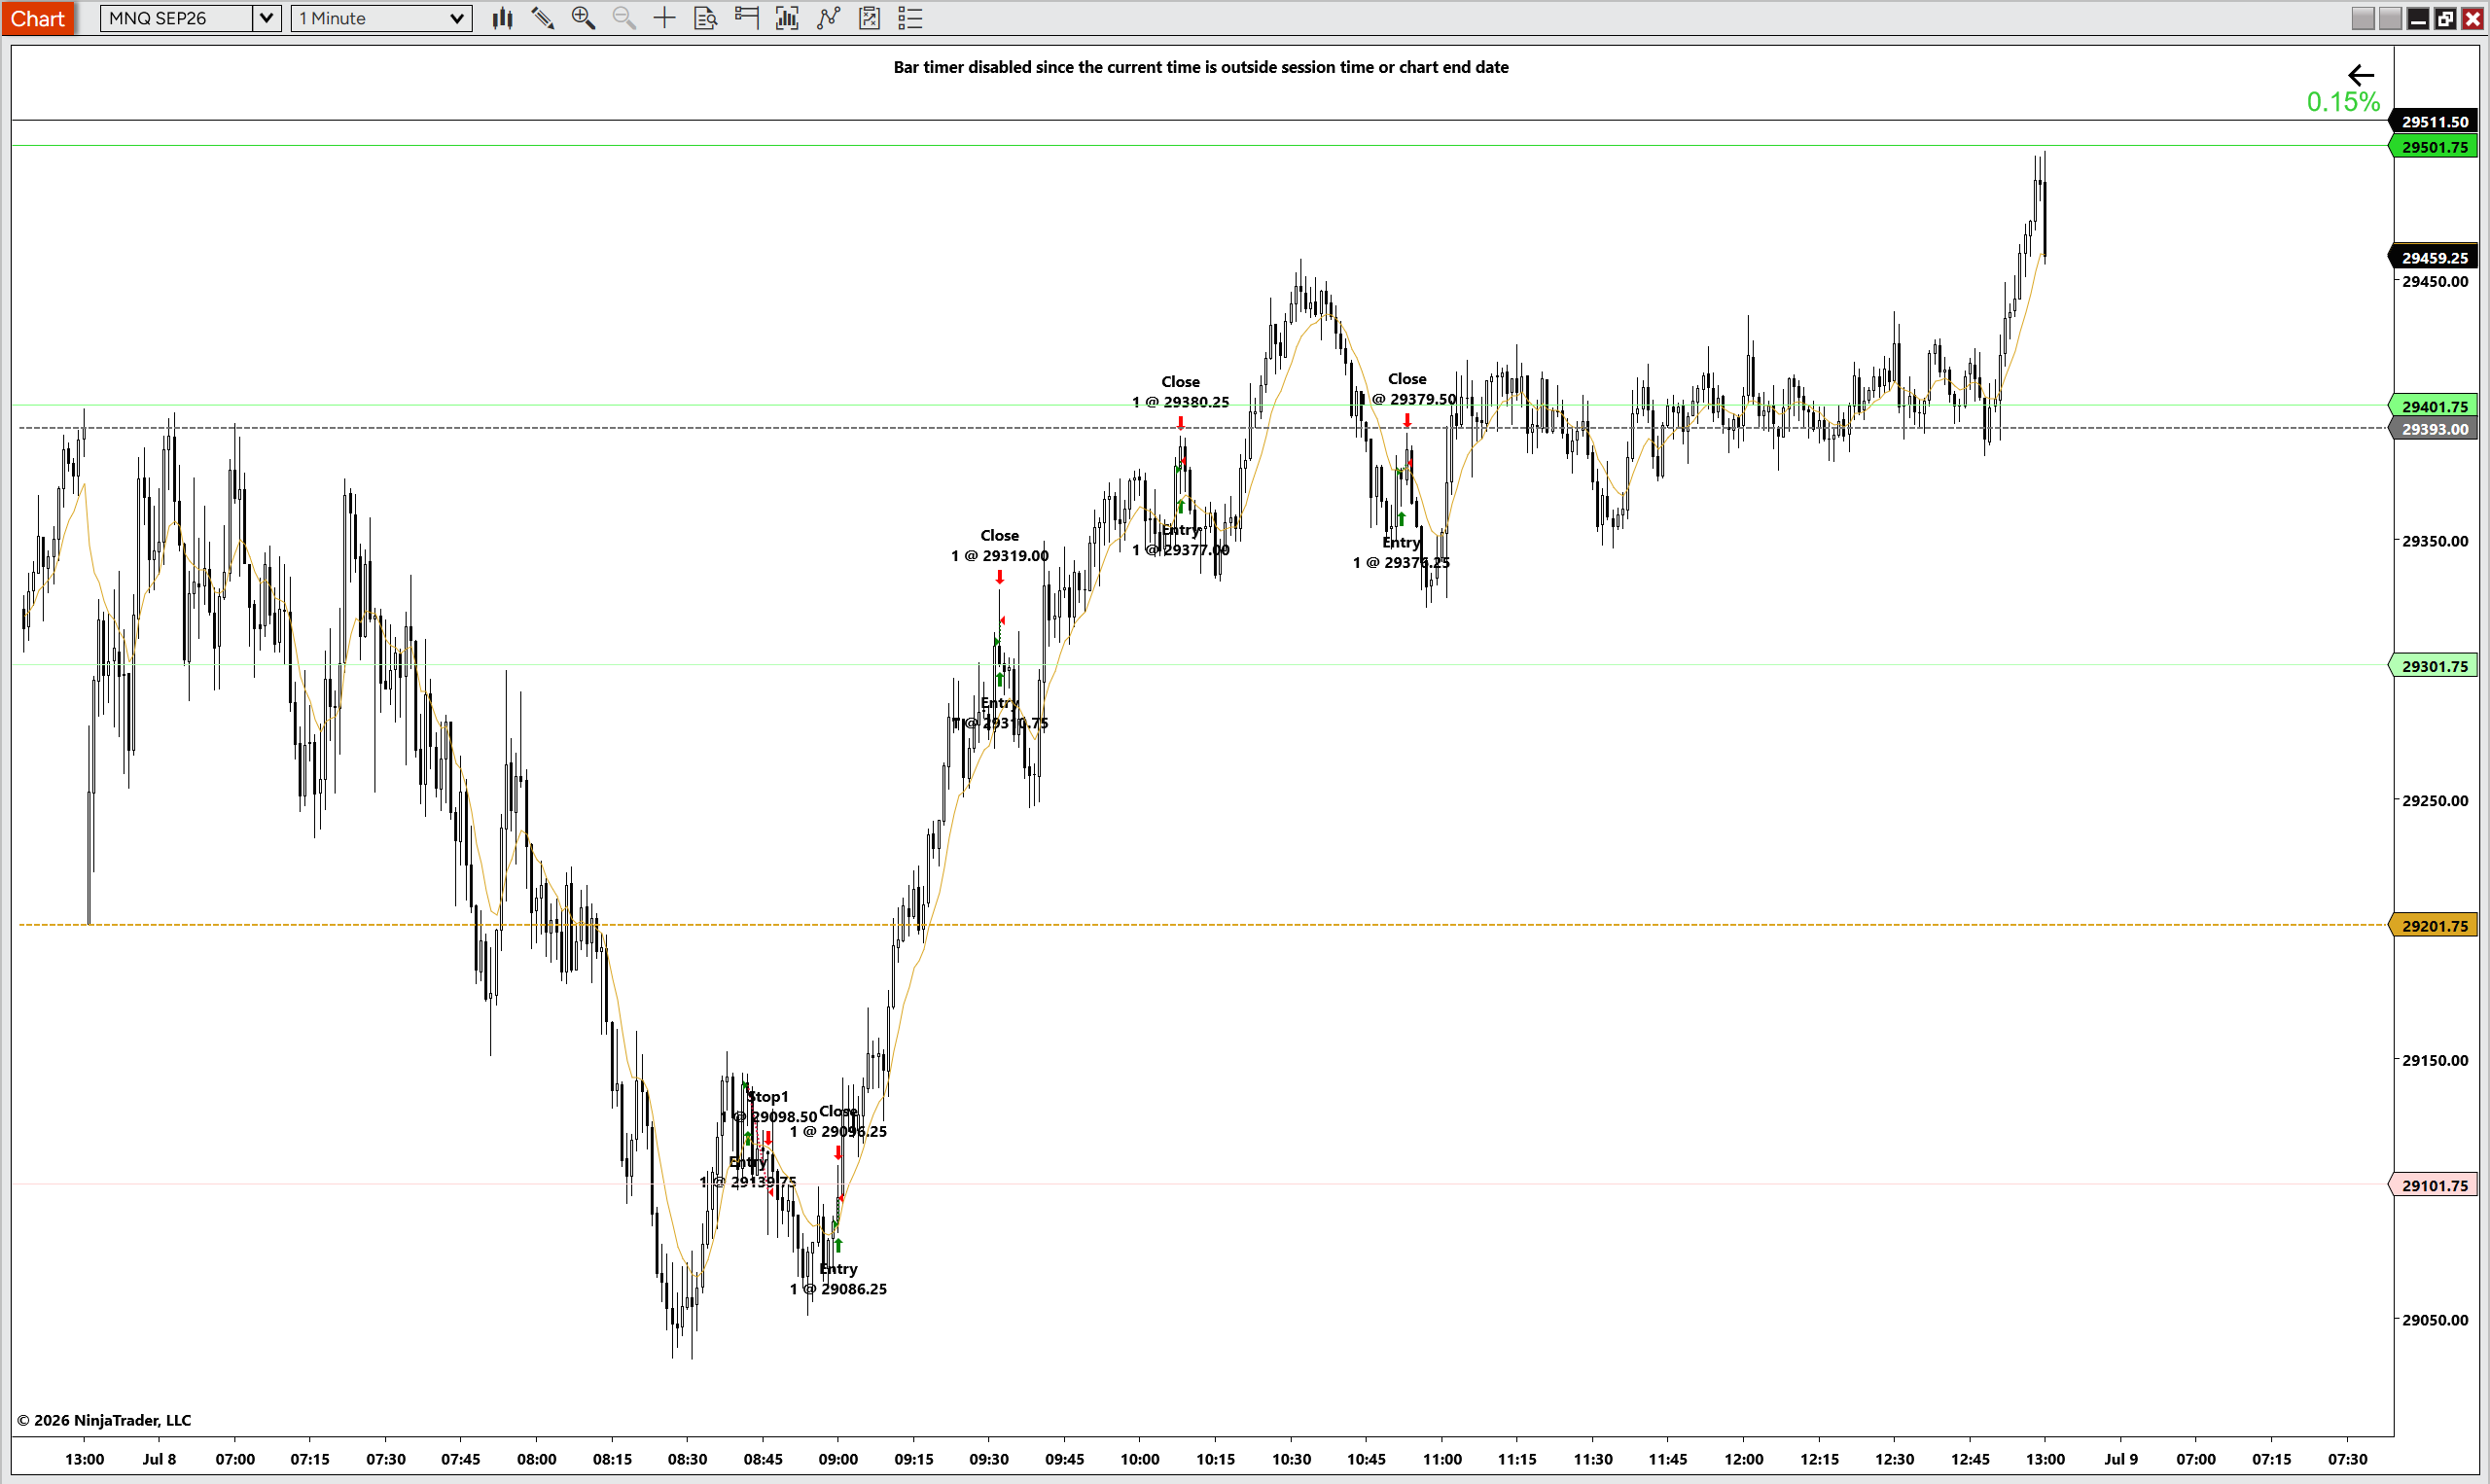Image resolution: width=2490 pixels, height=1484 pixels.
Task: Open the 1 Minute interval dropdown
Action: click(381, 18)
